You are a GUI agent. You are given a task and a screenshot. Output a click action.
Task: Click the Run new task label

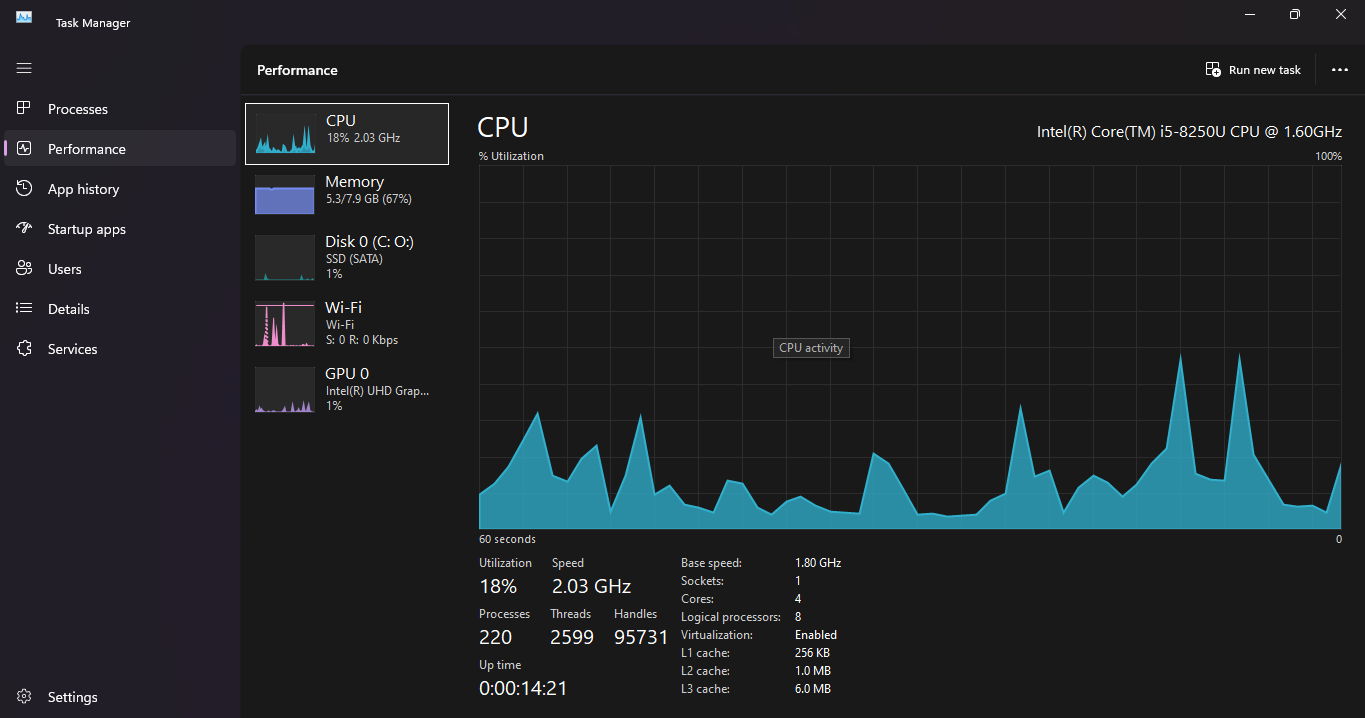(x=1265, y=70)
